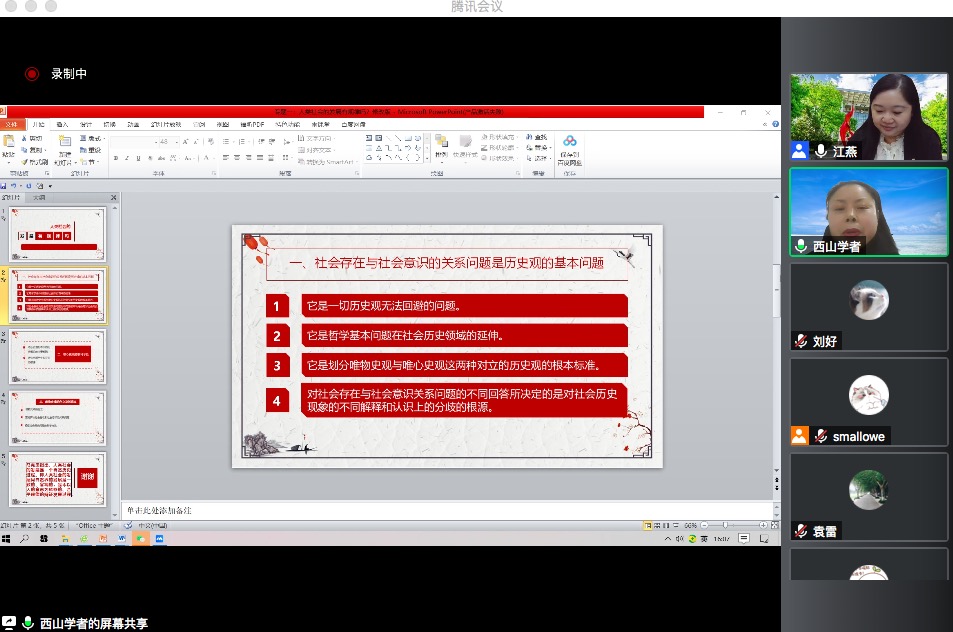Open the Font Size dropdown
The width and height of the screenshot is (953, 632).
click(x=175, y=142)
